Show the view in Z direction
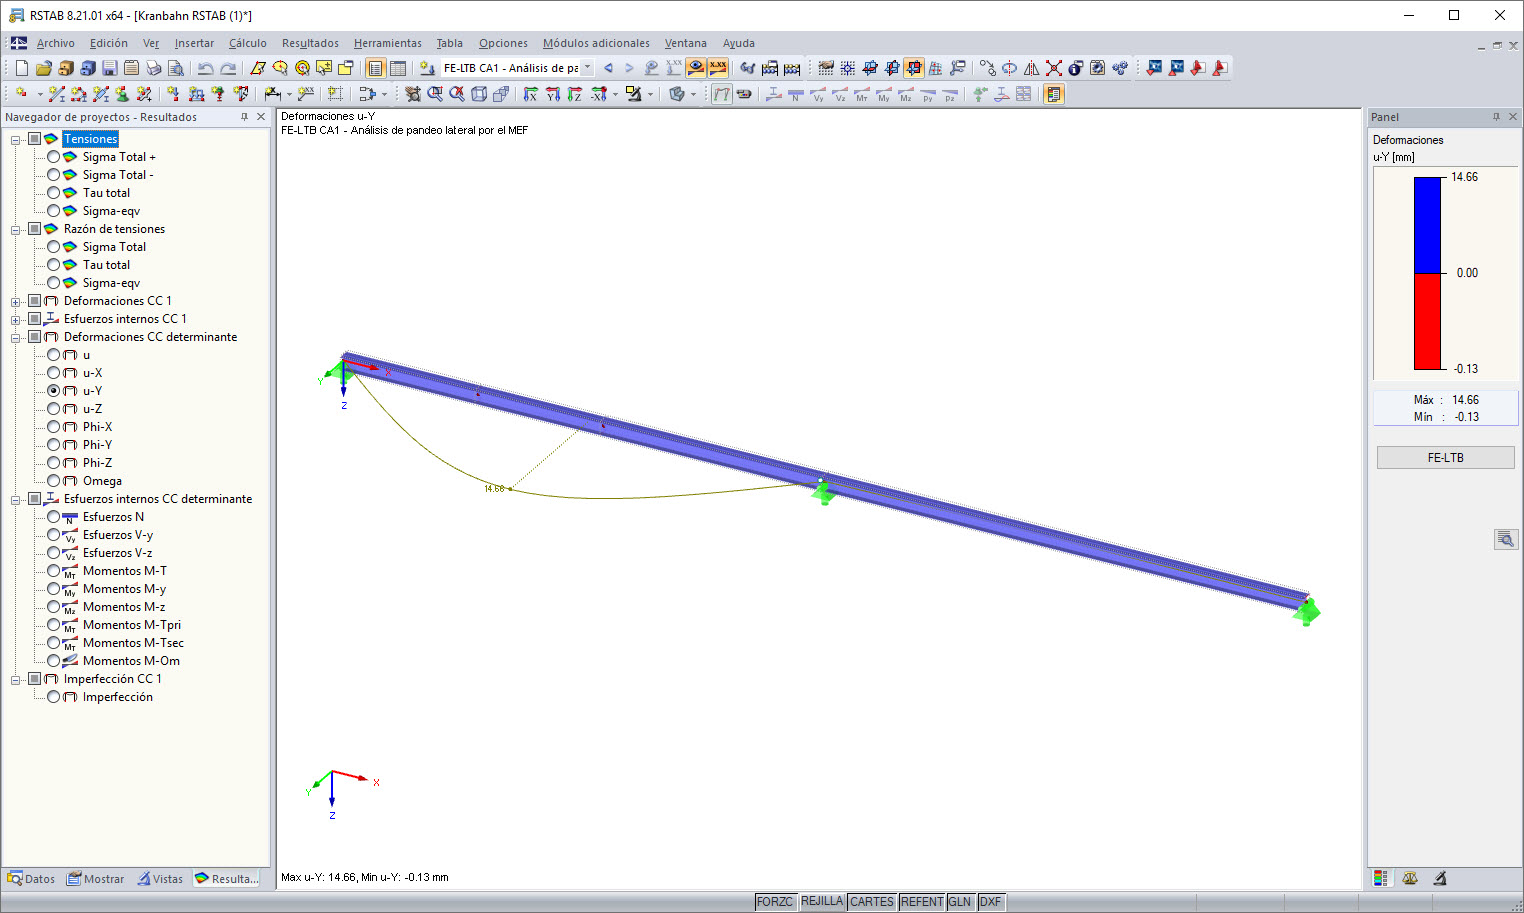 [x=574, y=94]
